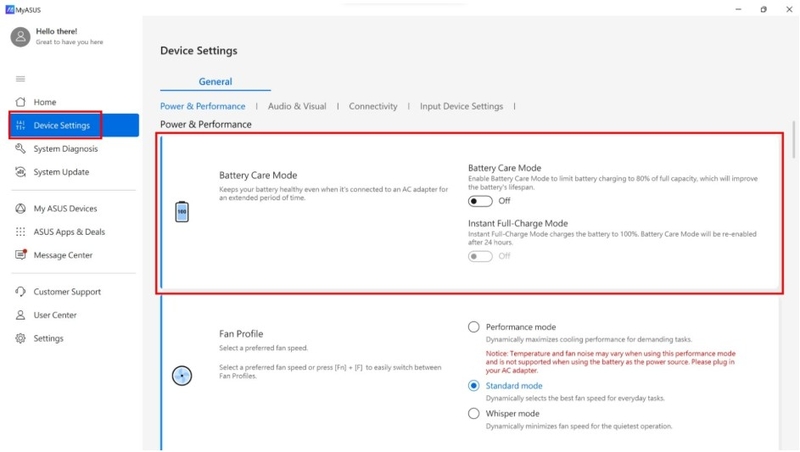The image size is (800, 452).
Task: Open the System Update icon
Action: (x=20, y=172)
